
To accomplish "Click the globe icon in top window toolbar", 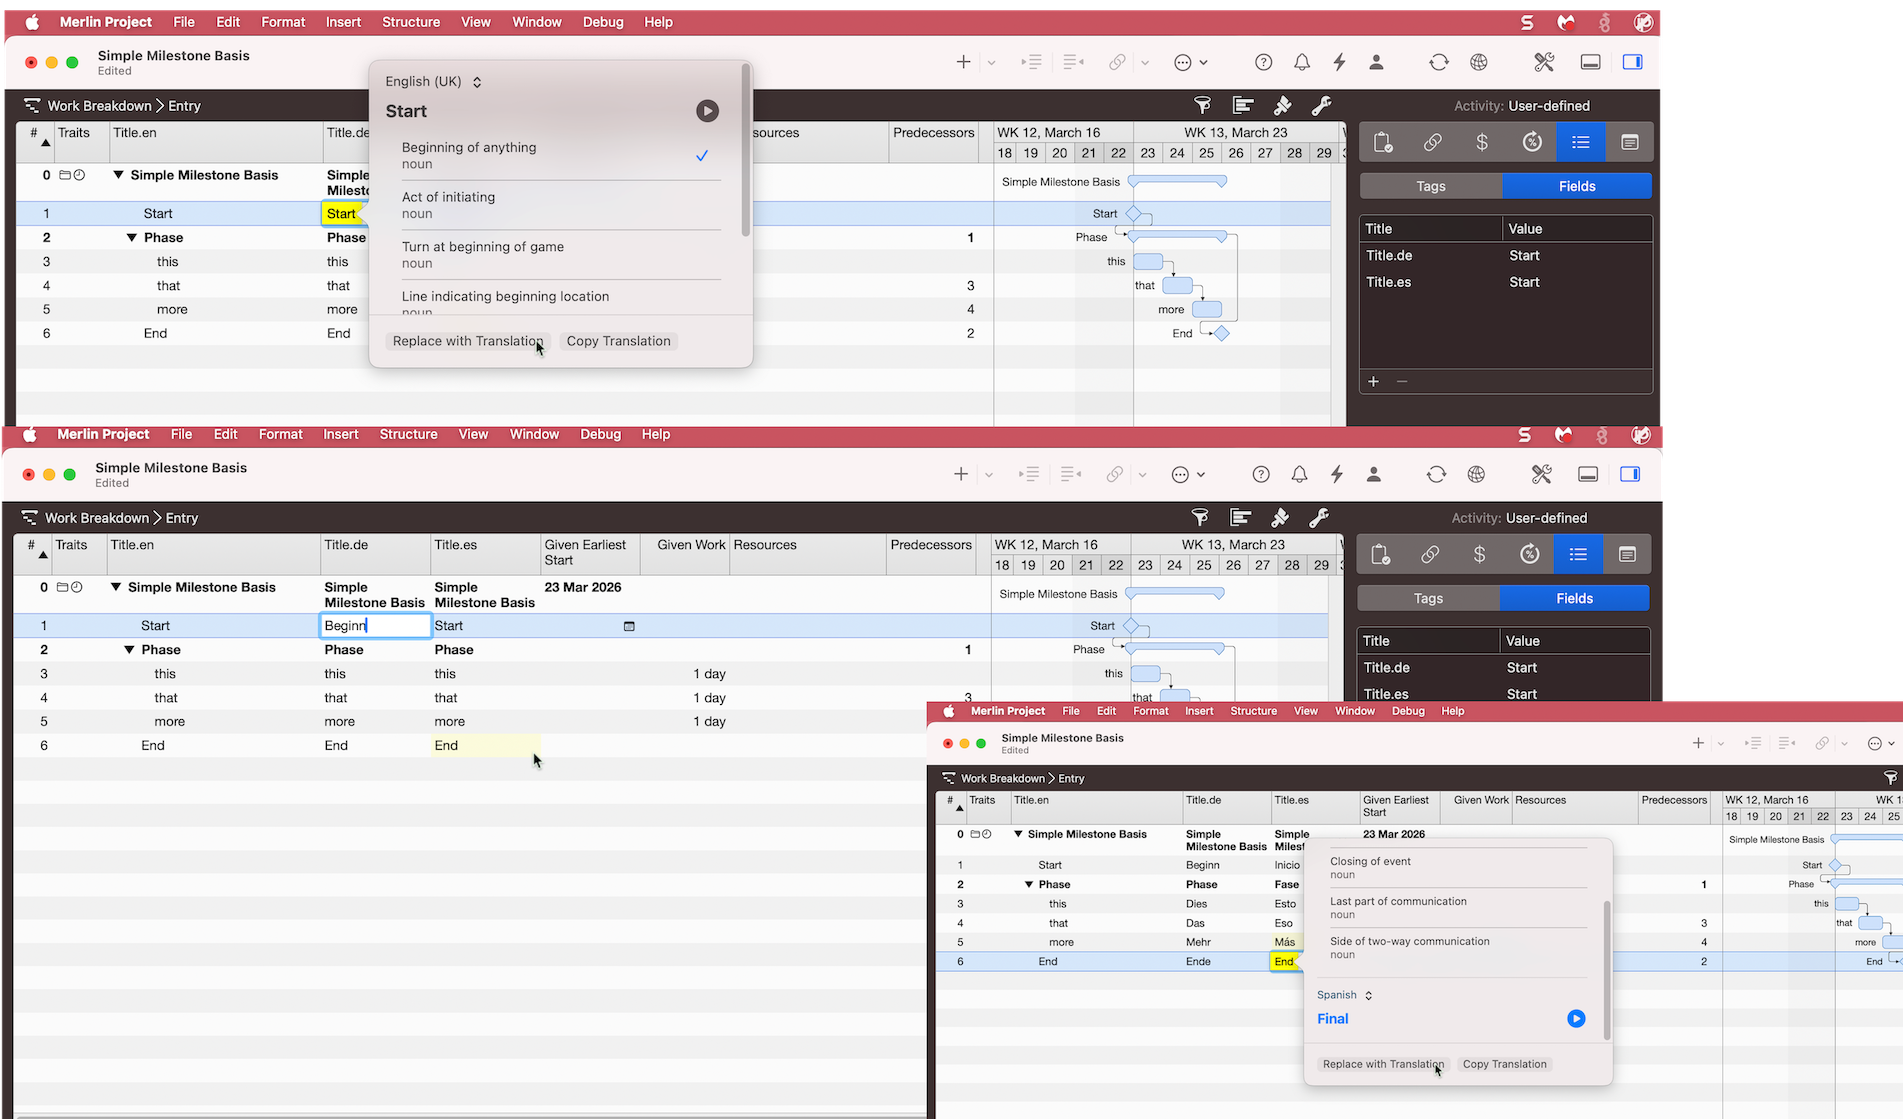I will click(1479, 62).
